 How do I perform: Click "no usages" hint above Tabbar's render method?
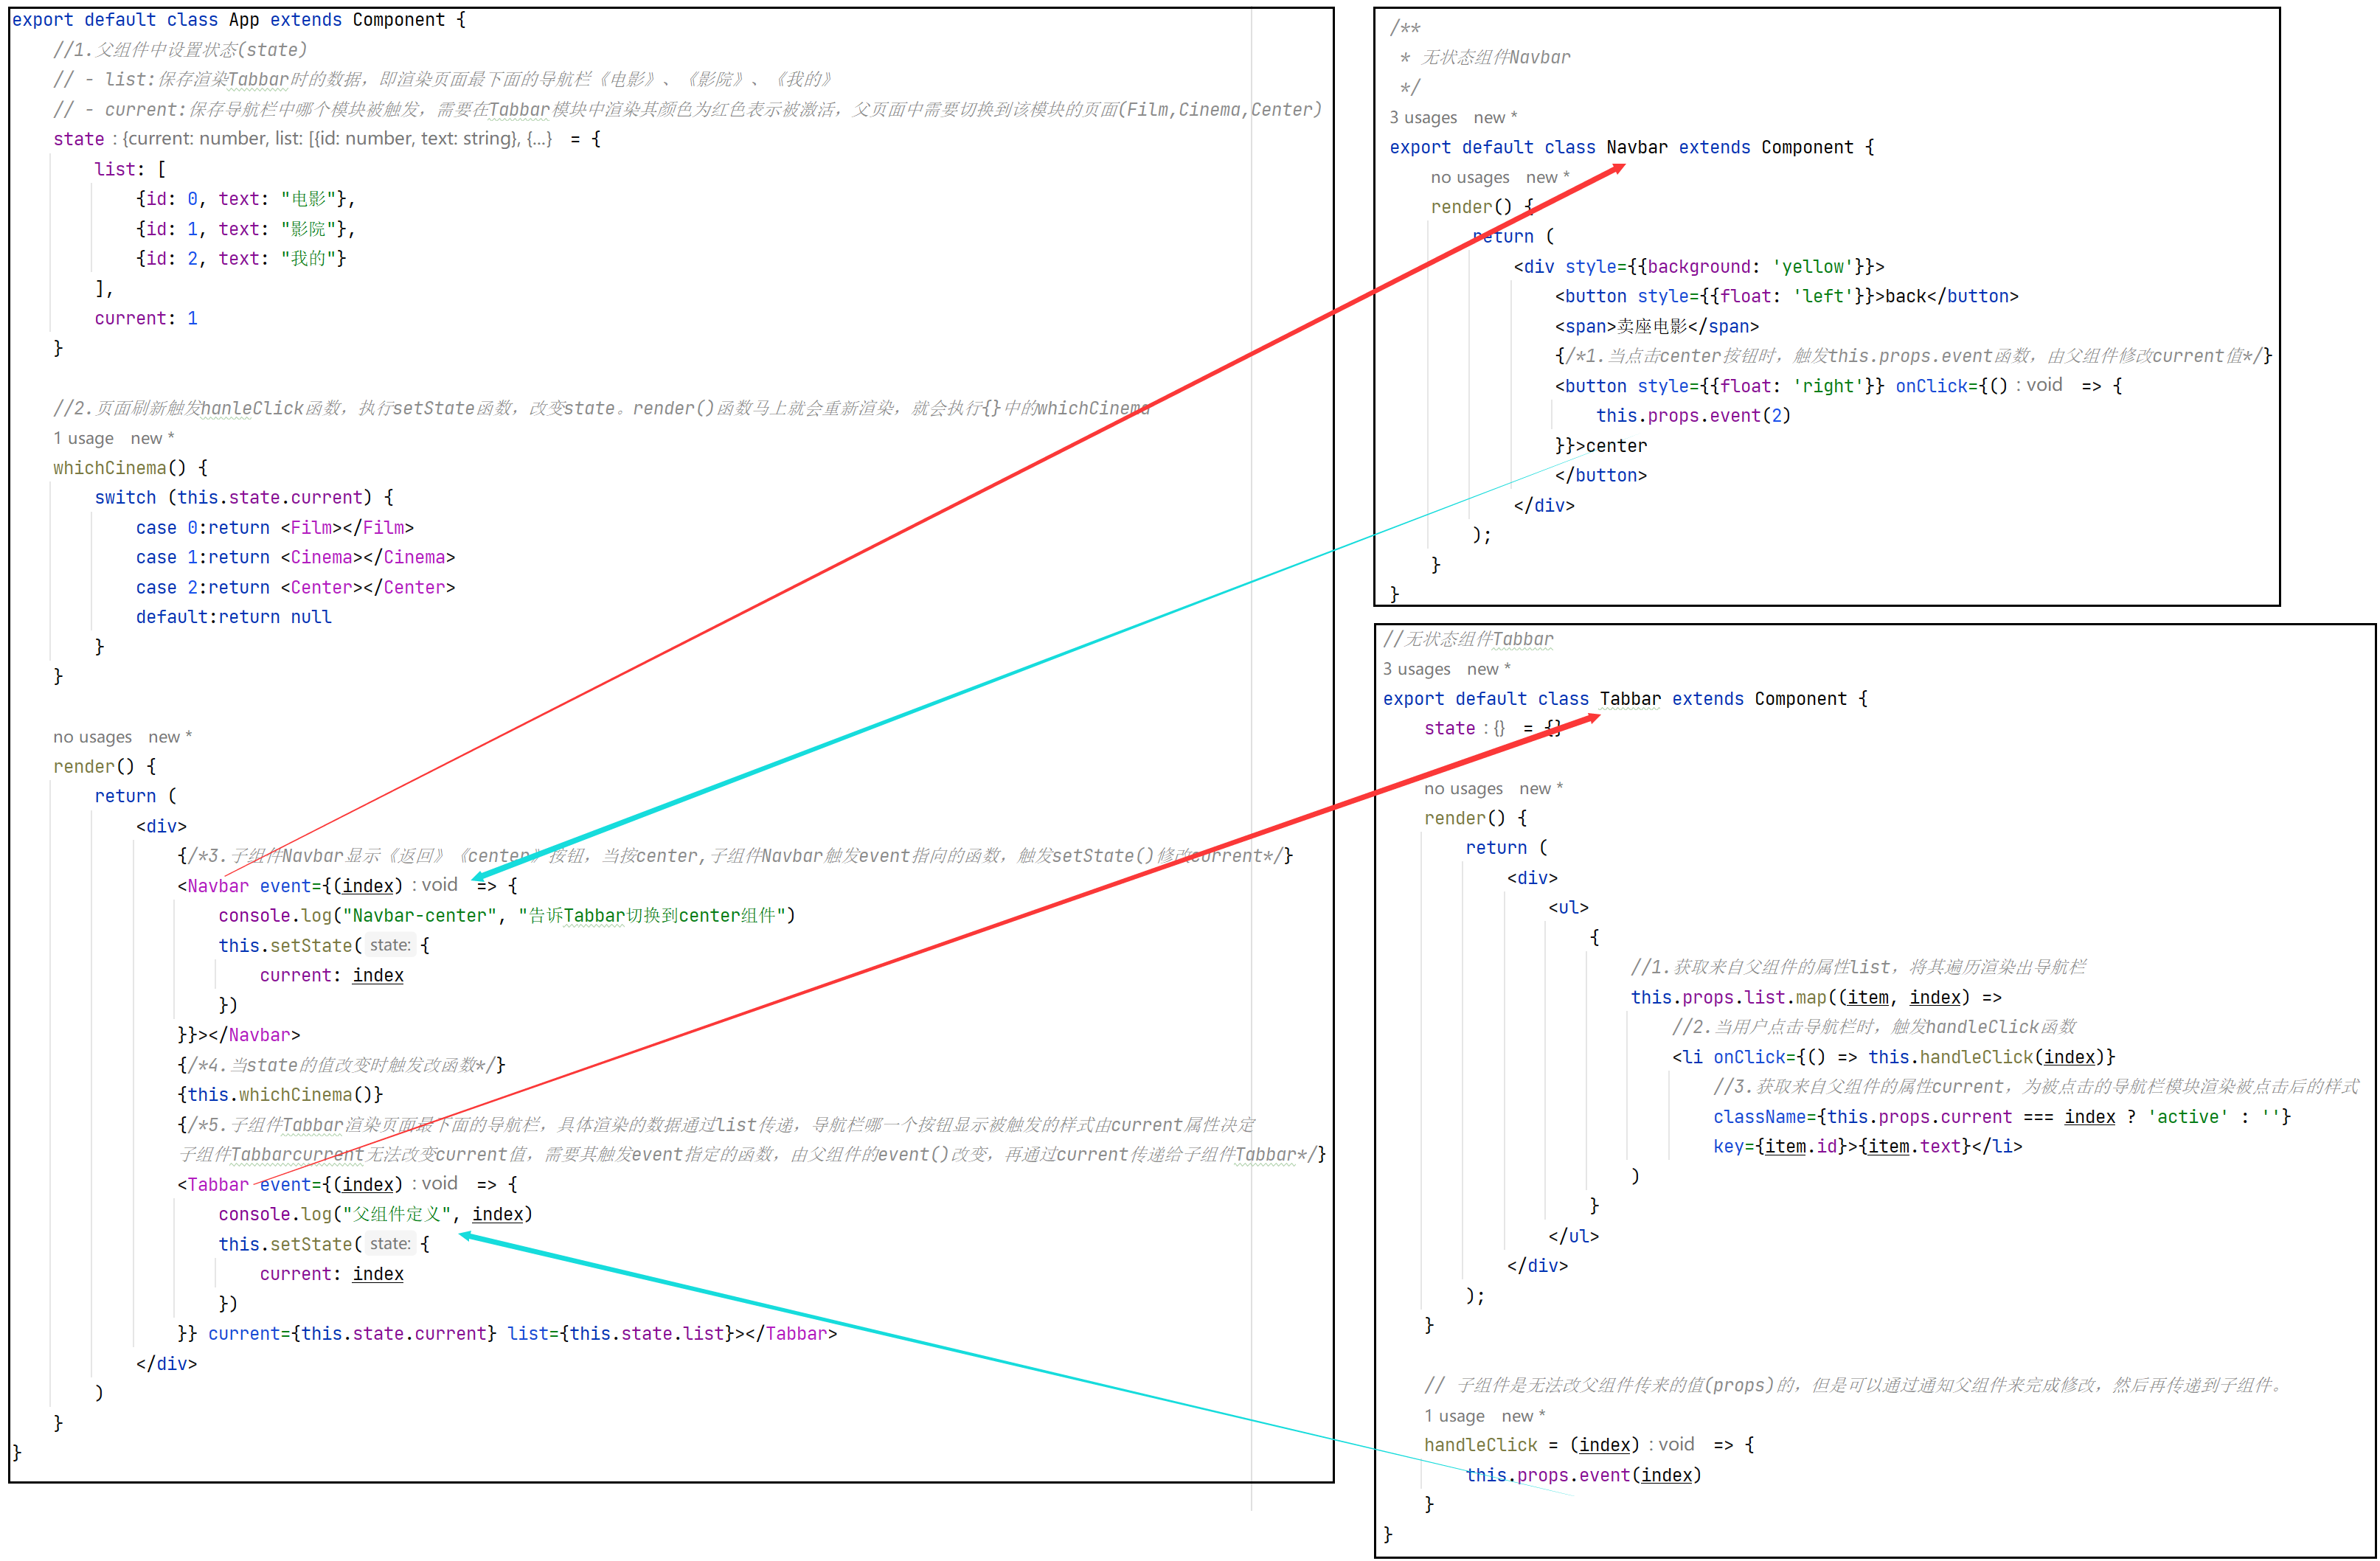coord(1463,788)
